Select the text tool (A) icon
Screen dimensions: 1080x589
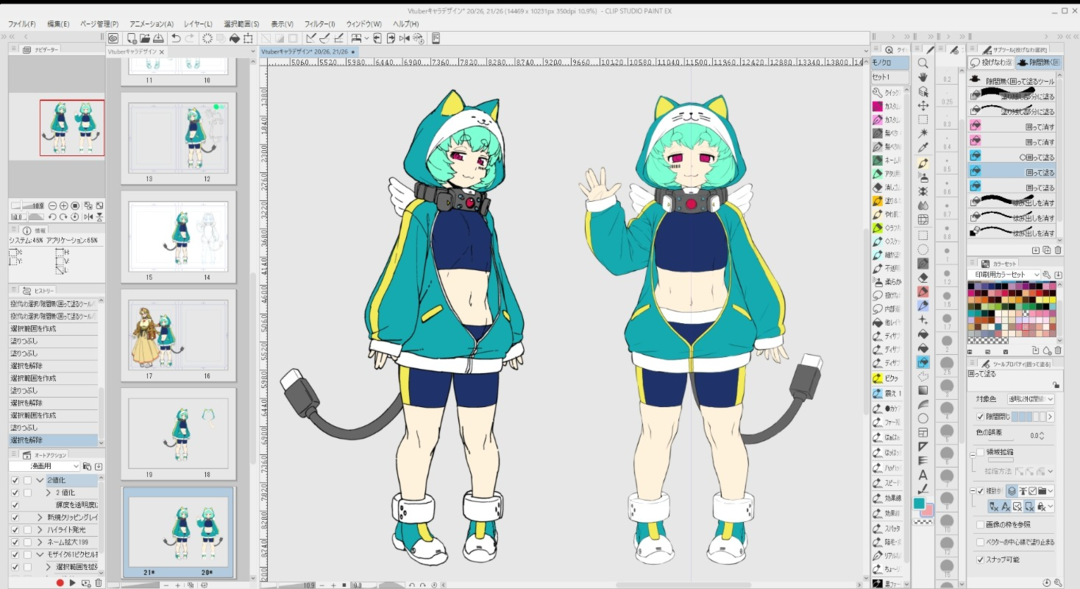[922, 475]
